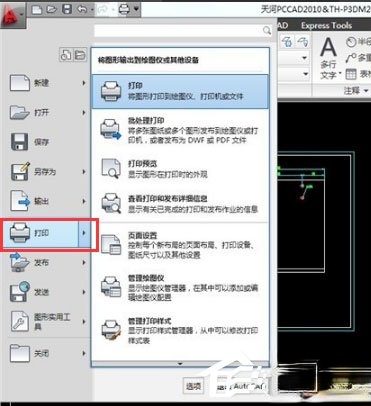Open the AutoCAD application menu logo button
The image size is (371, 406).
[12, 15]
